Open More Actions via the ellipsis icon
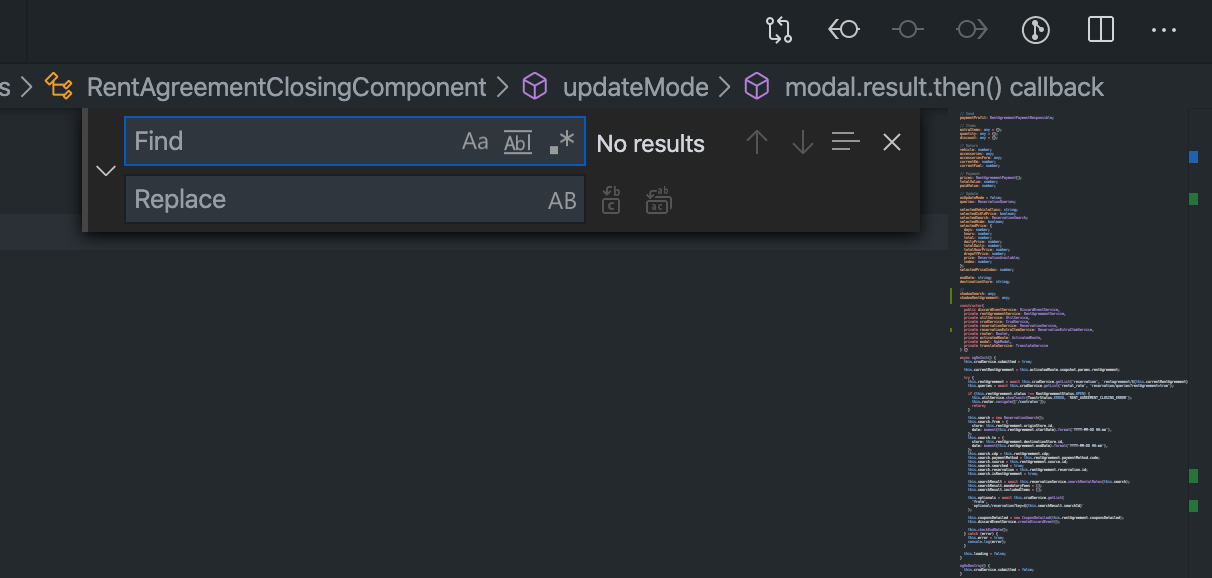Viewport: 1212px width, 578px height. click(1163, 30)
